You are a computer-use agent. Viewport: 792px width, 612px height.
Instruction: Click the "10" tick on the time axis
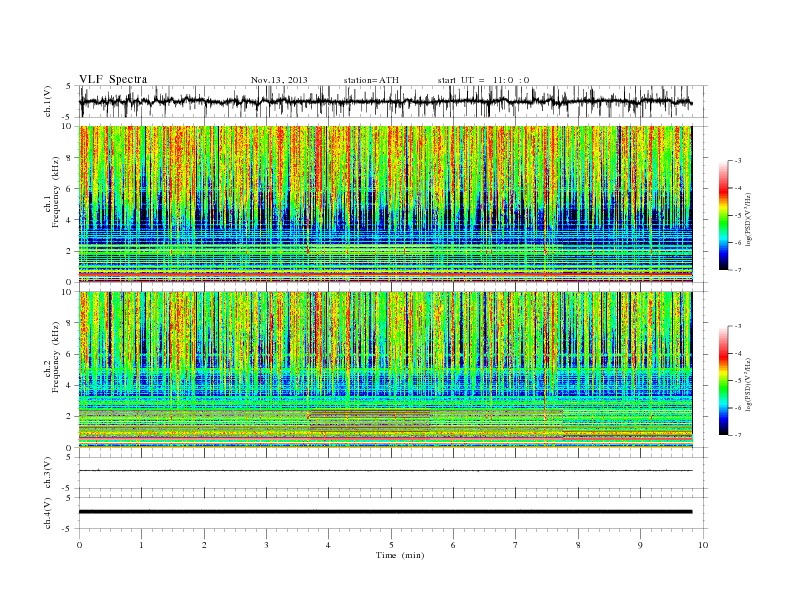click(703, 545)
